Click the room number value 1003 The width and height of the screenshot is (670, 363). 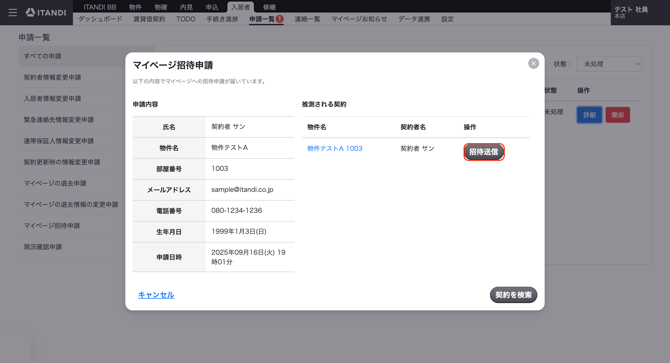coord(220,169)
